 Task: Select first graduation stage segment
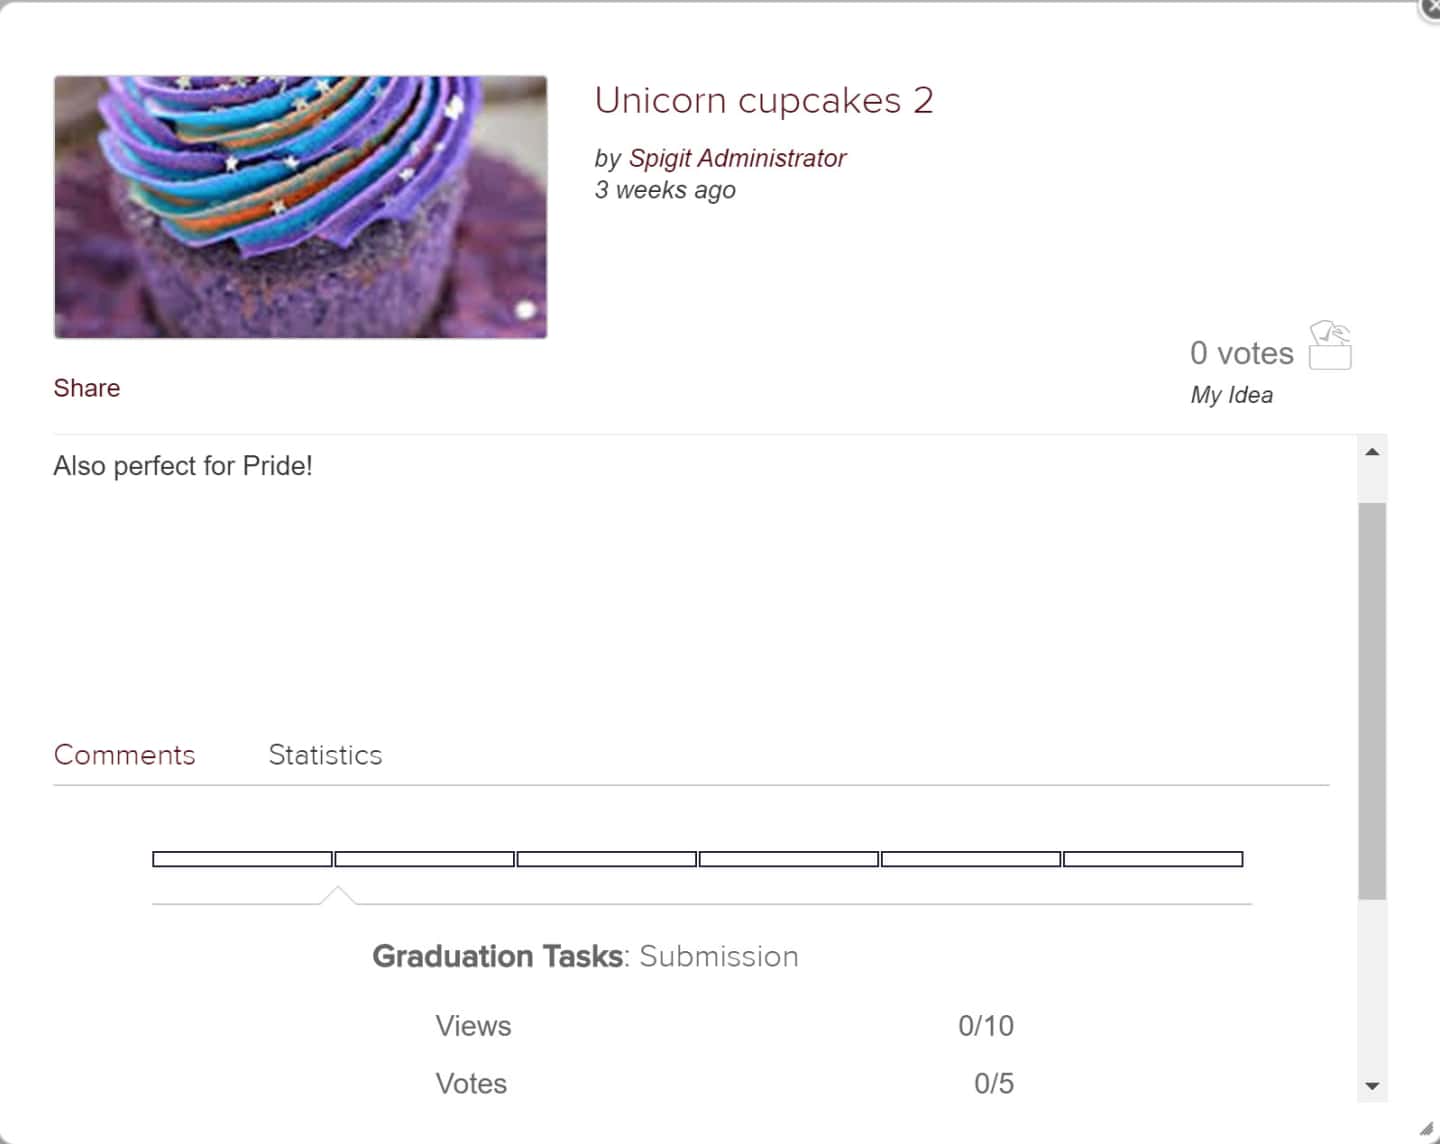coord(242,859)
